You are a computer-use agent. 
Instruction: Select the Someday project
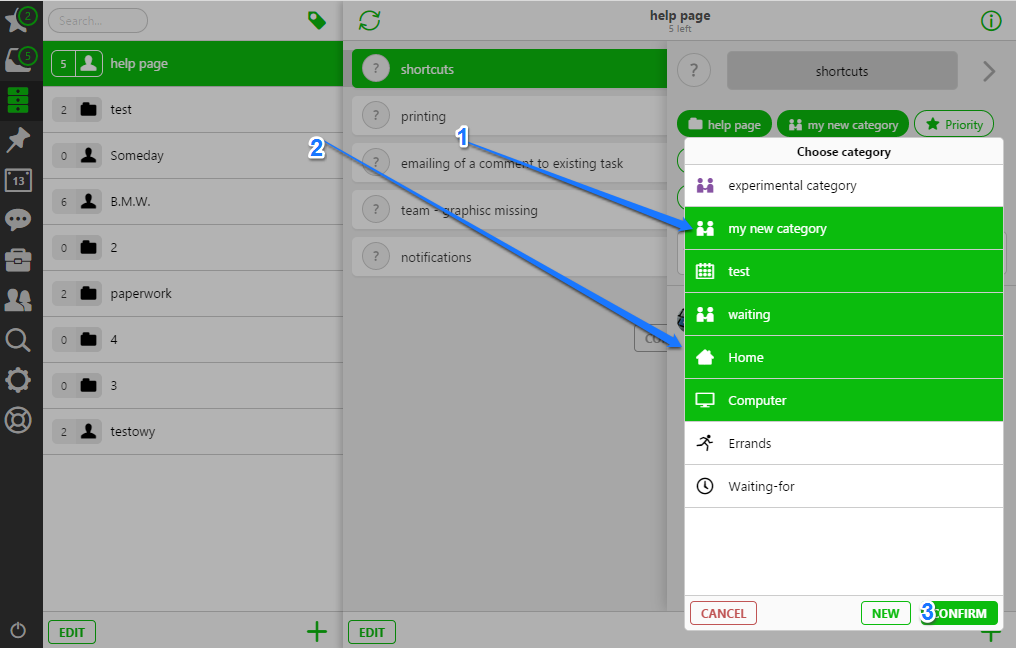click(193, 156)
